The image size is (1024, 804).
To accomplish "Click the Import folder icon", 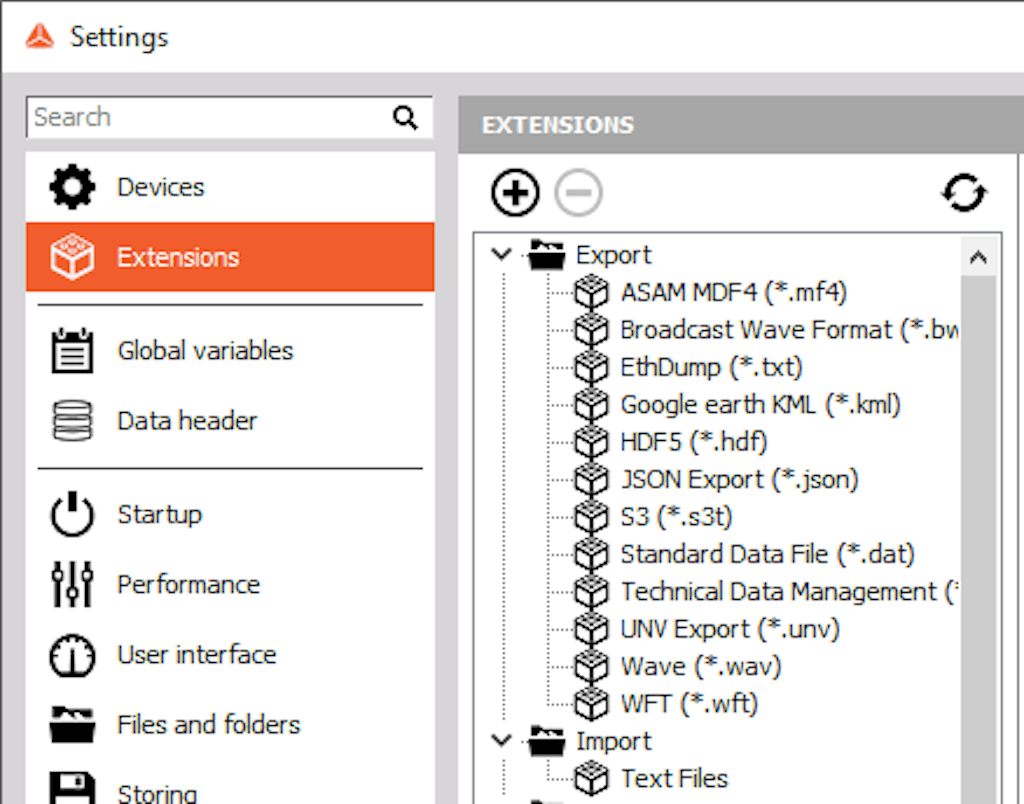I will pos(547,741).
